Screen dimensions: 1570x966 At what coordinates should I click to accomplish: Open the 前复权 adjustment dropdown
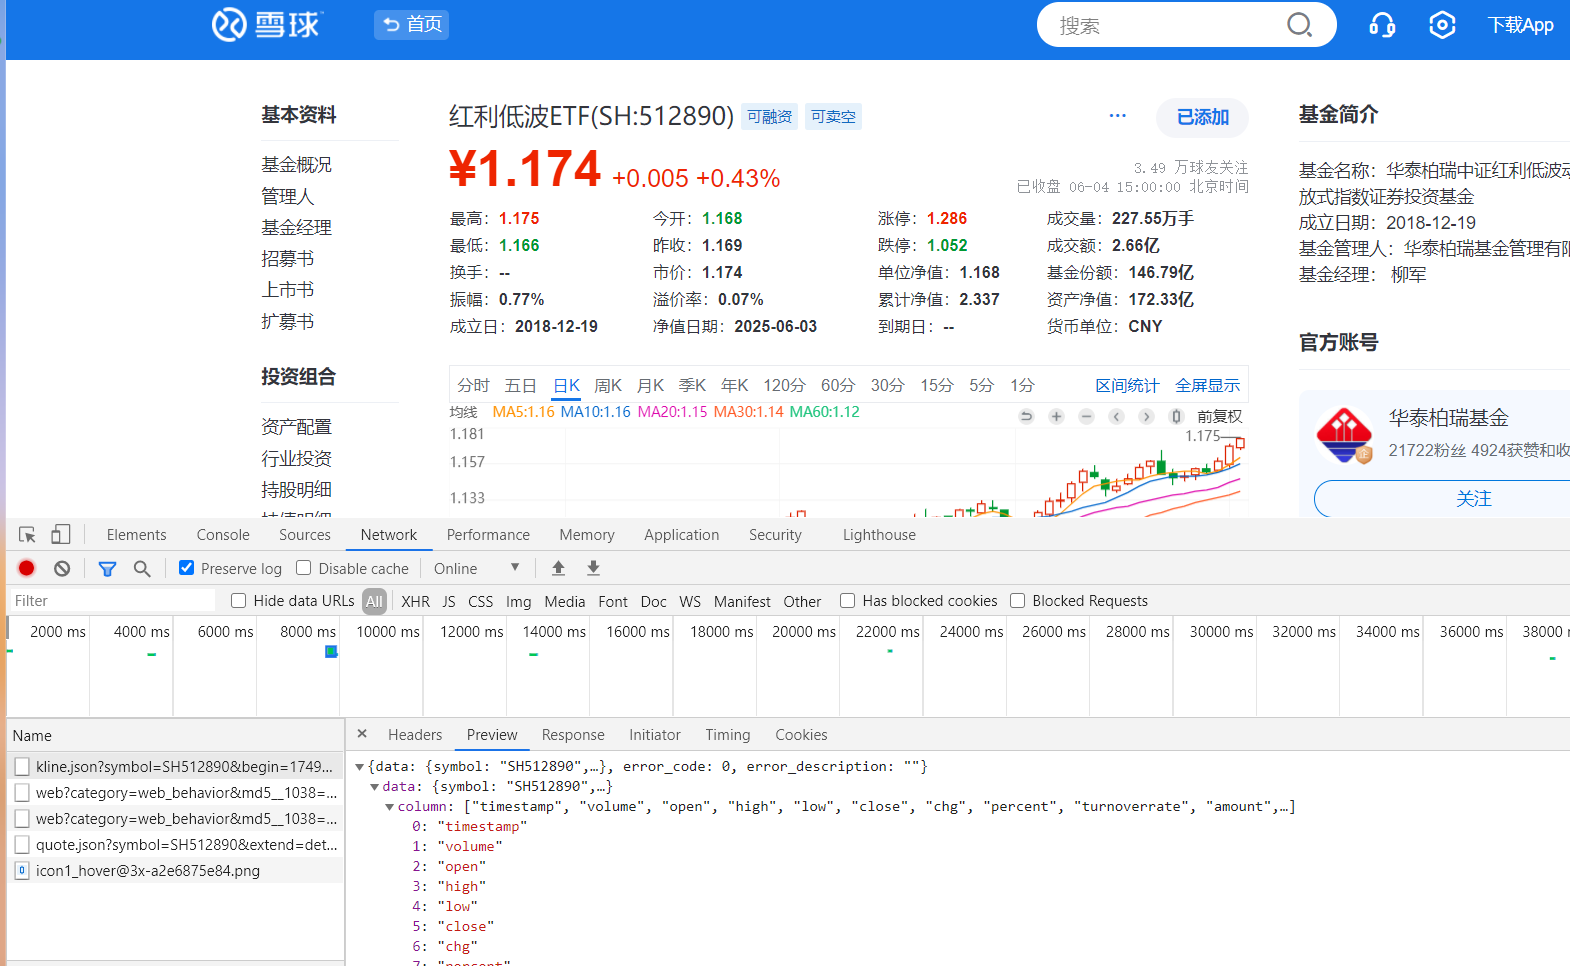tap(1219, 417)
